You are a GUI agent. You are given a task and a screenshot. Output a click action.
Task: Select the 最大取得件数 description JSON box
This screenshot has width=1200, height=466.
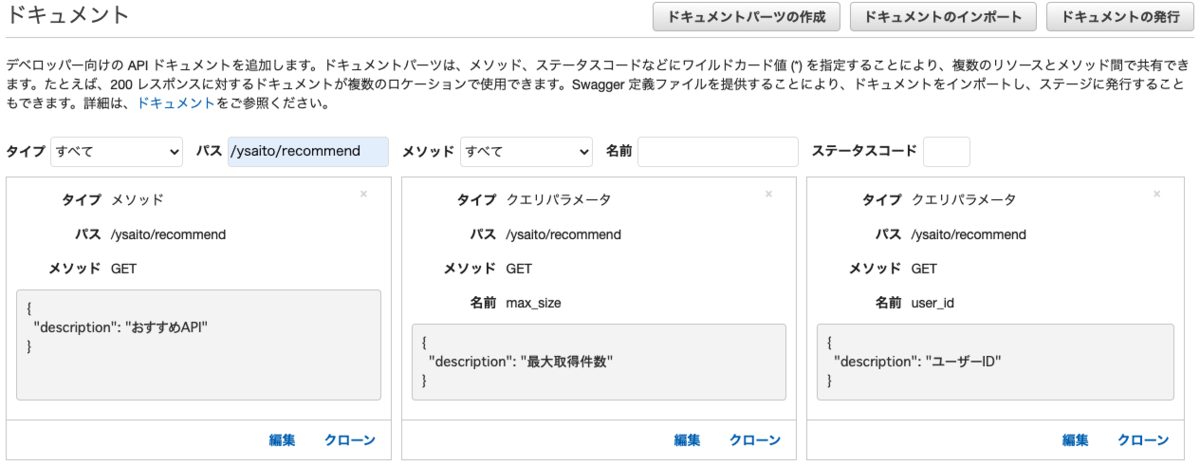pos(599,362)
